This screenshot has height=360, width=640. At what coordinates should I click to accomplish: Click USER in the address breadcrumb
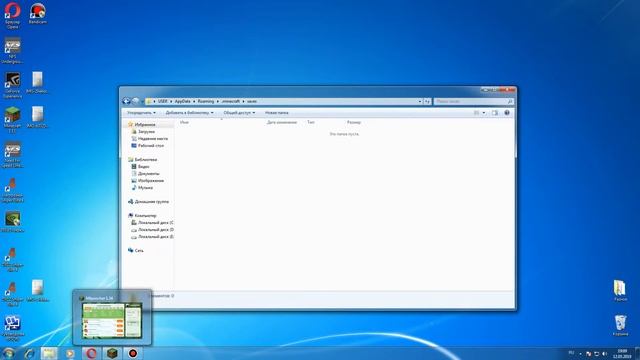click(163, 101)
